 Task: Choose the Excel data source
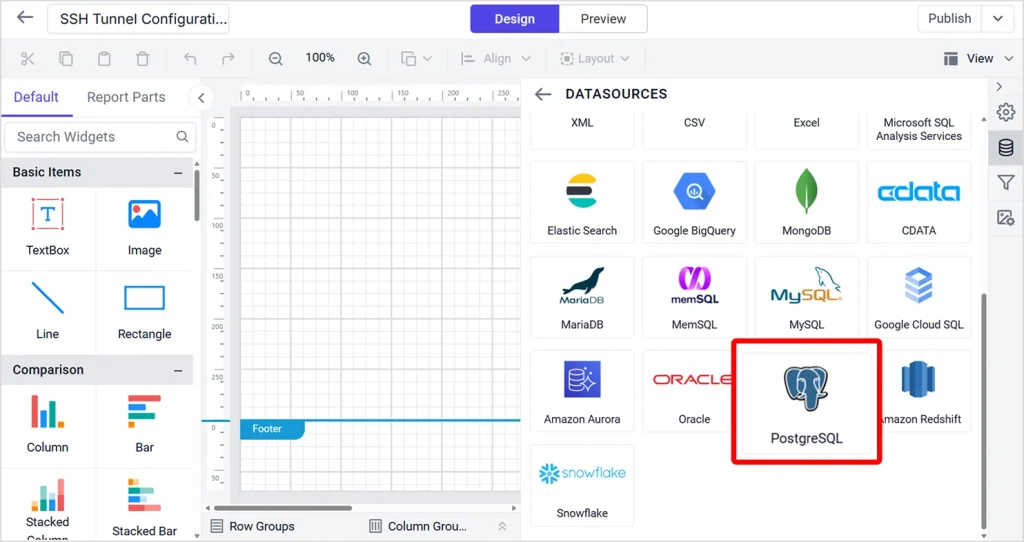point(807,129)
